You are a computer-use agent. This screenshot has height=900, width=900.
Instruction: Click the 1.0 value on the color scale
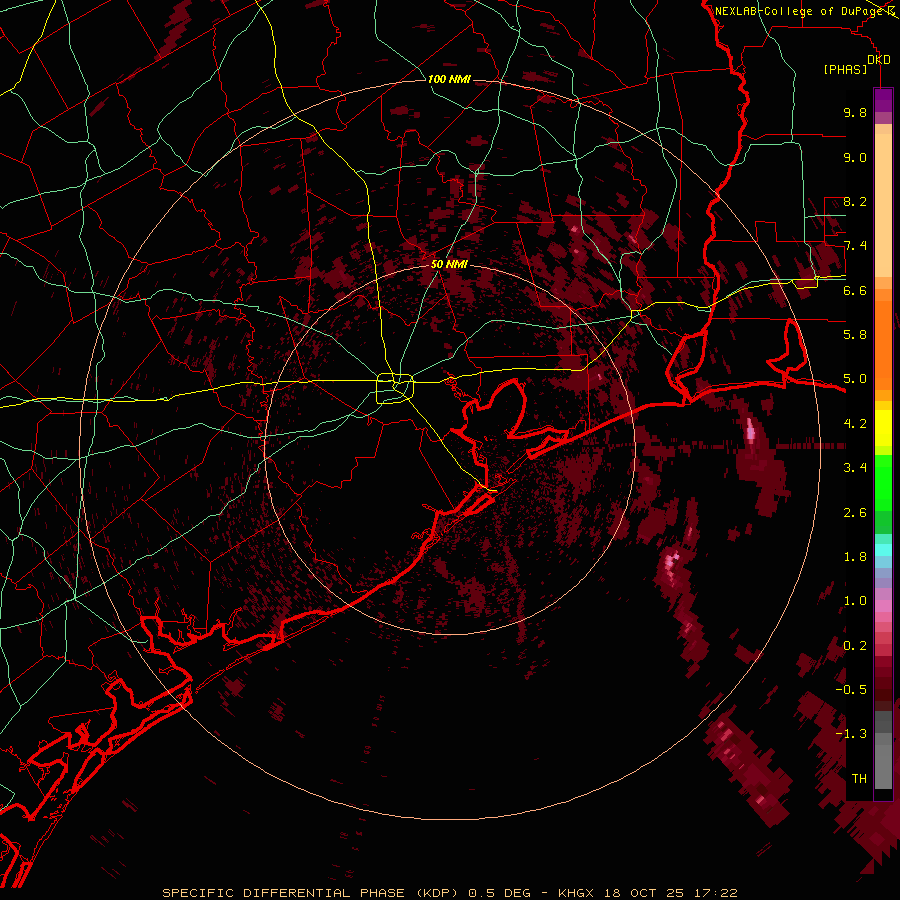[x=855, y=601]
